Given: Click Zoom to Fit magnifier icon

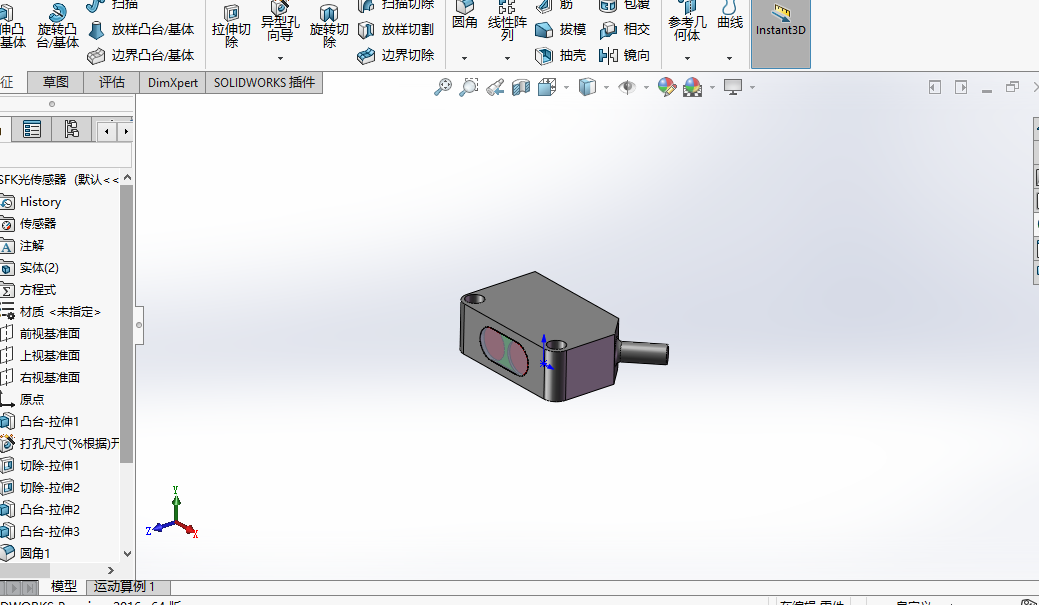Looking at the screenshot, I should pos(443,87).
